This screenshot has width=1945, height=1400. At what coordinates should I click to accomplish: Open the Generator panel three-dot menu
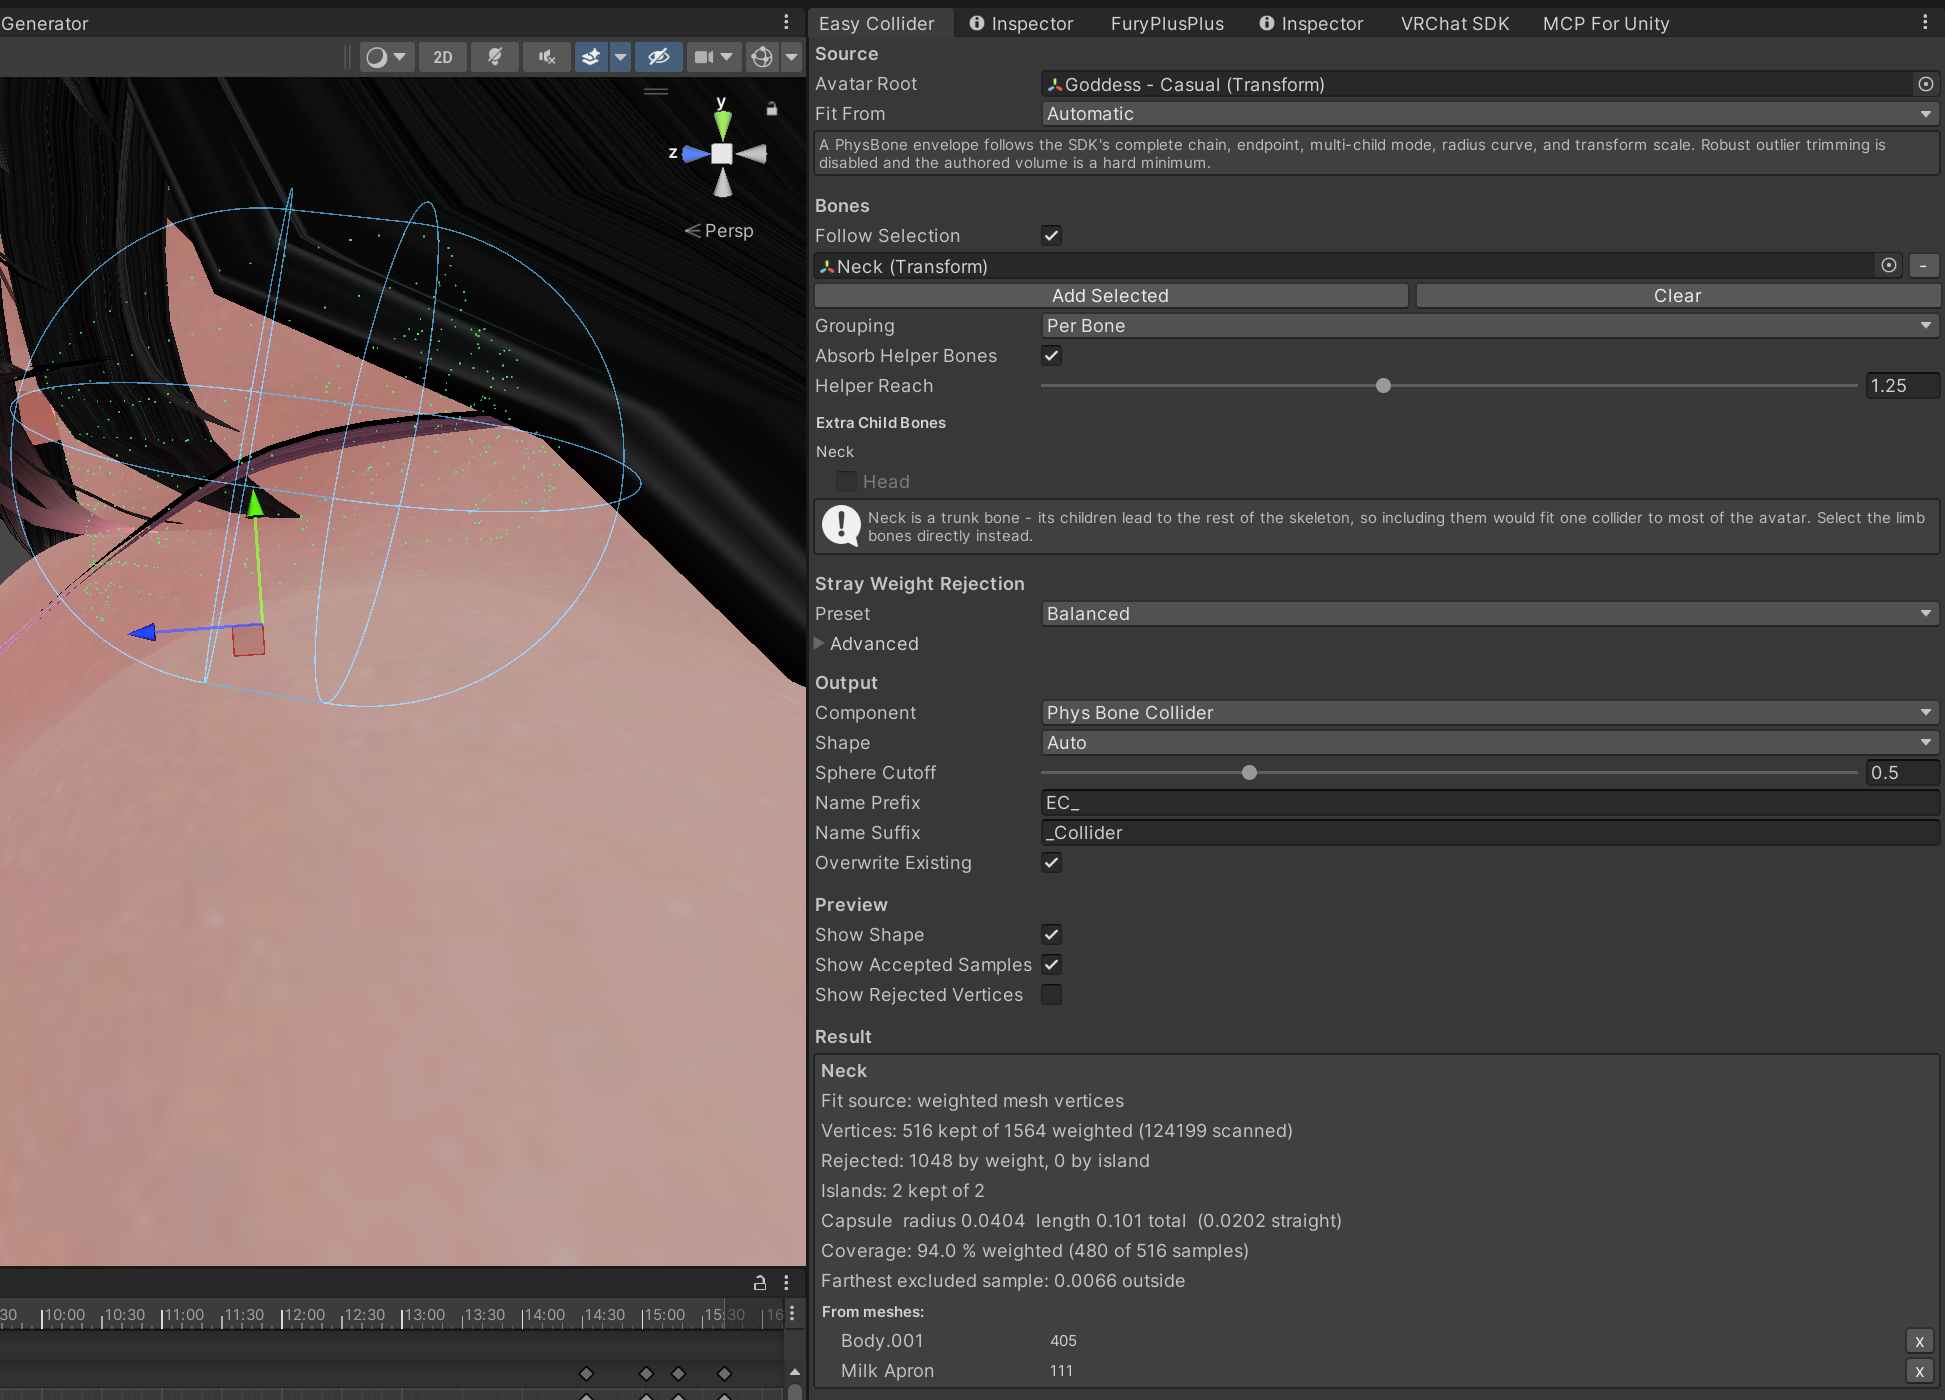coord(786,22)
